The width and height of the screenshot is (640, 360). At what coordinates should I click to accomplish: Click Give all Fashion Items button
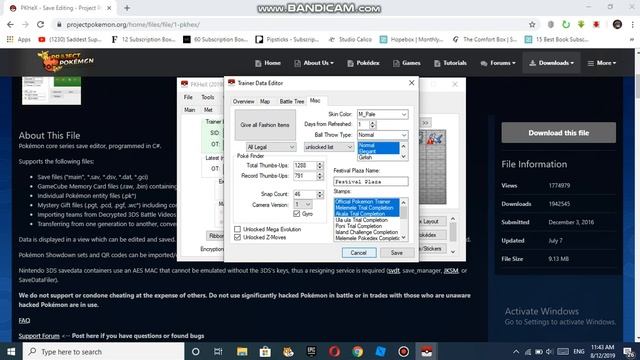(265, 125)
